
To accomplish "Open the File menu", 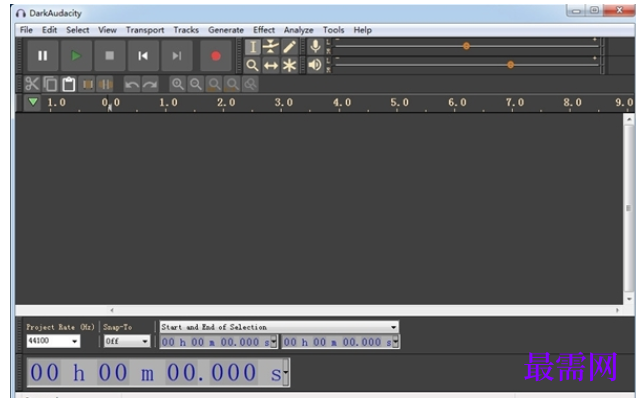I will tap(26, 30).
